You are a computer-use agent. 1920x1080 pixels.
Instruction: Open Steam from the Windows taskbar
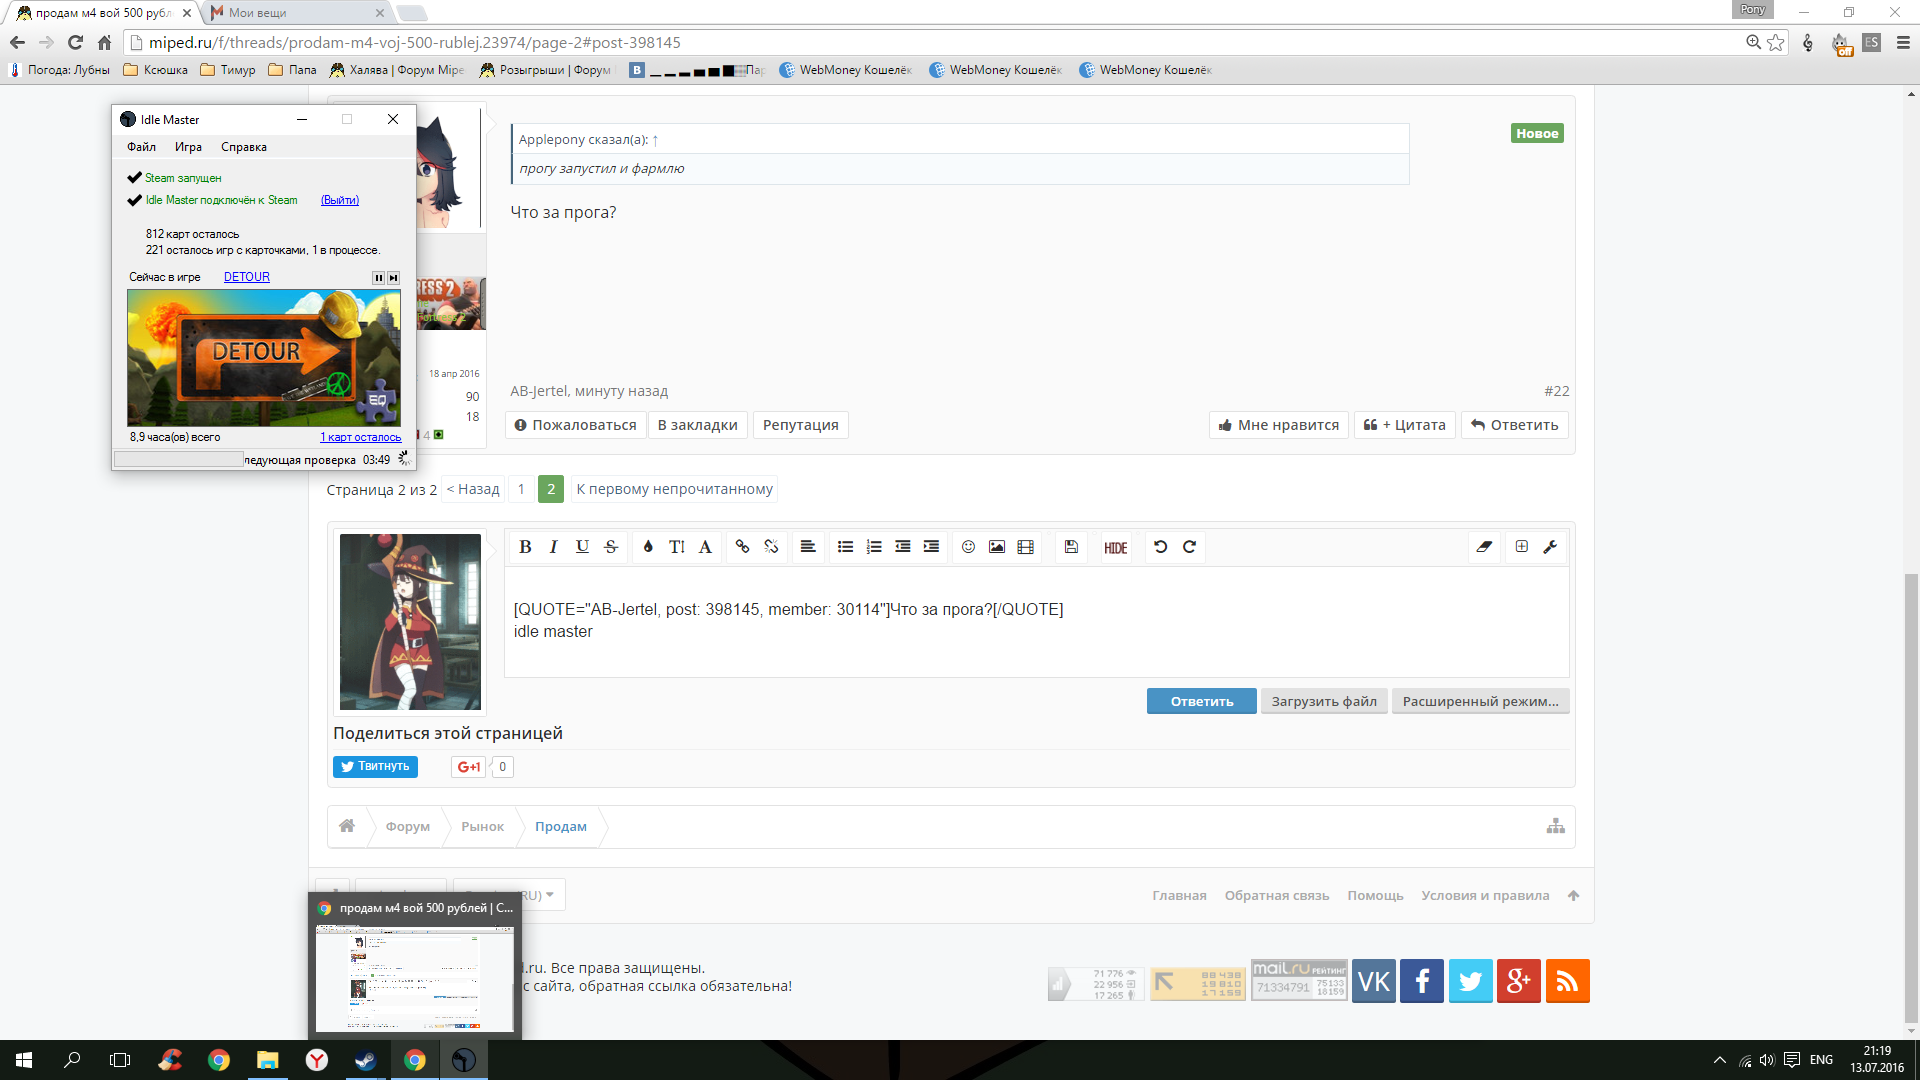point(365,1060)
